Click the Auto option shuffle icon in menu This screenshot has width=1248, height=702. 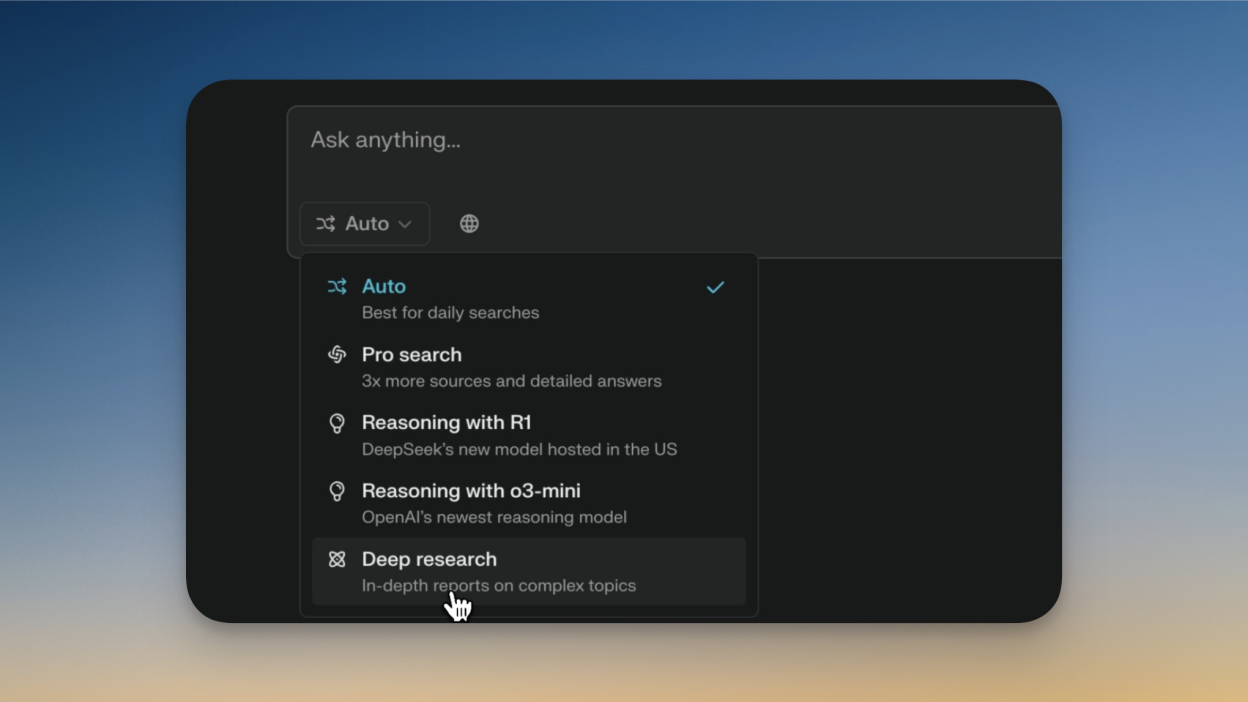click(x=337, y=287)
